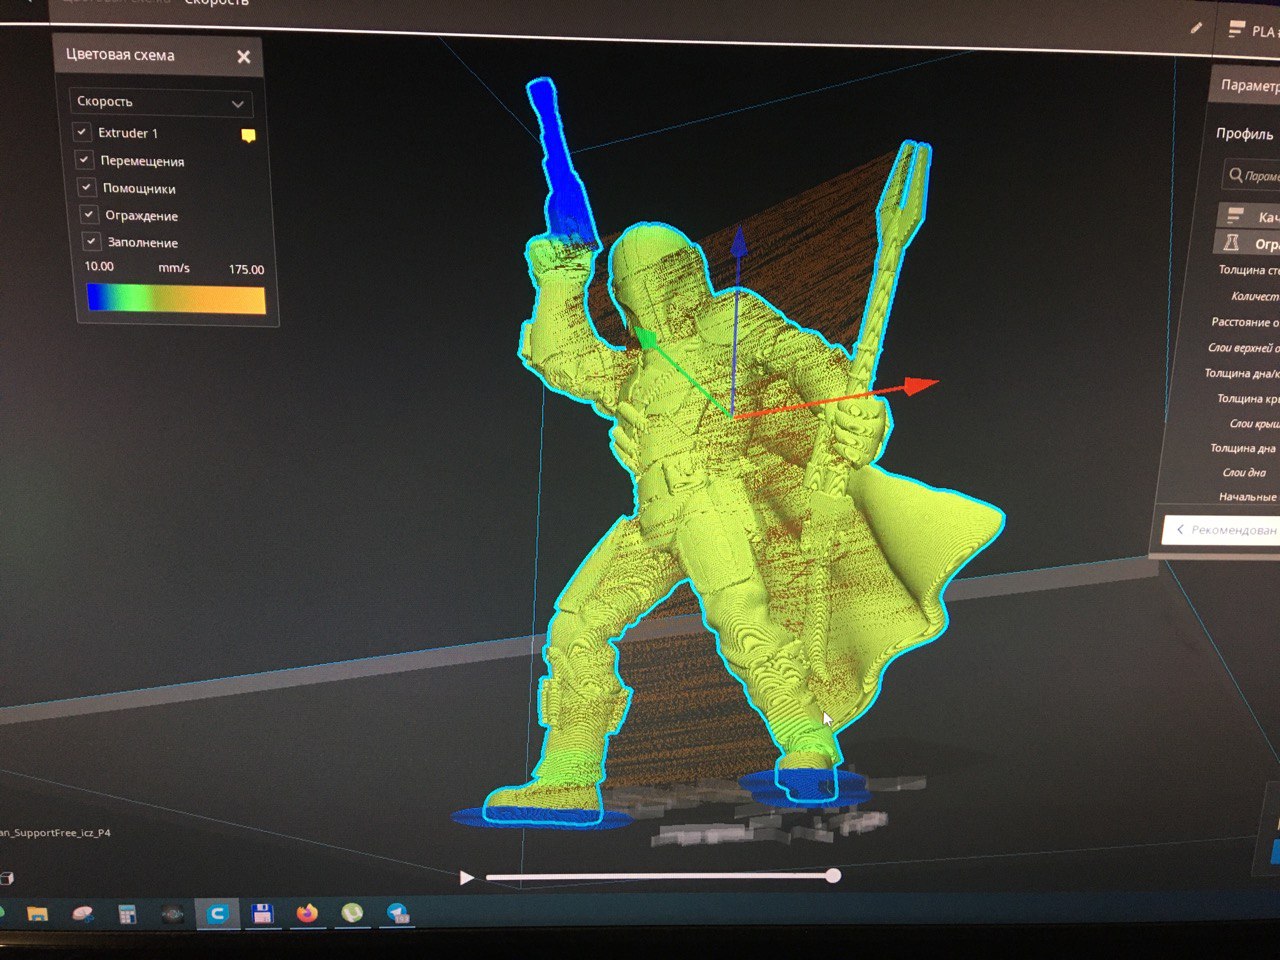Click the magnifier icon in settings search
1280x960 pixels.
click(x=1236, y=175)
